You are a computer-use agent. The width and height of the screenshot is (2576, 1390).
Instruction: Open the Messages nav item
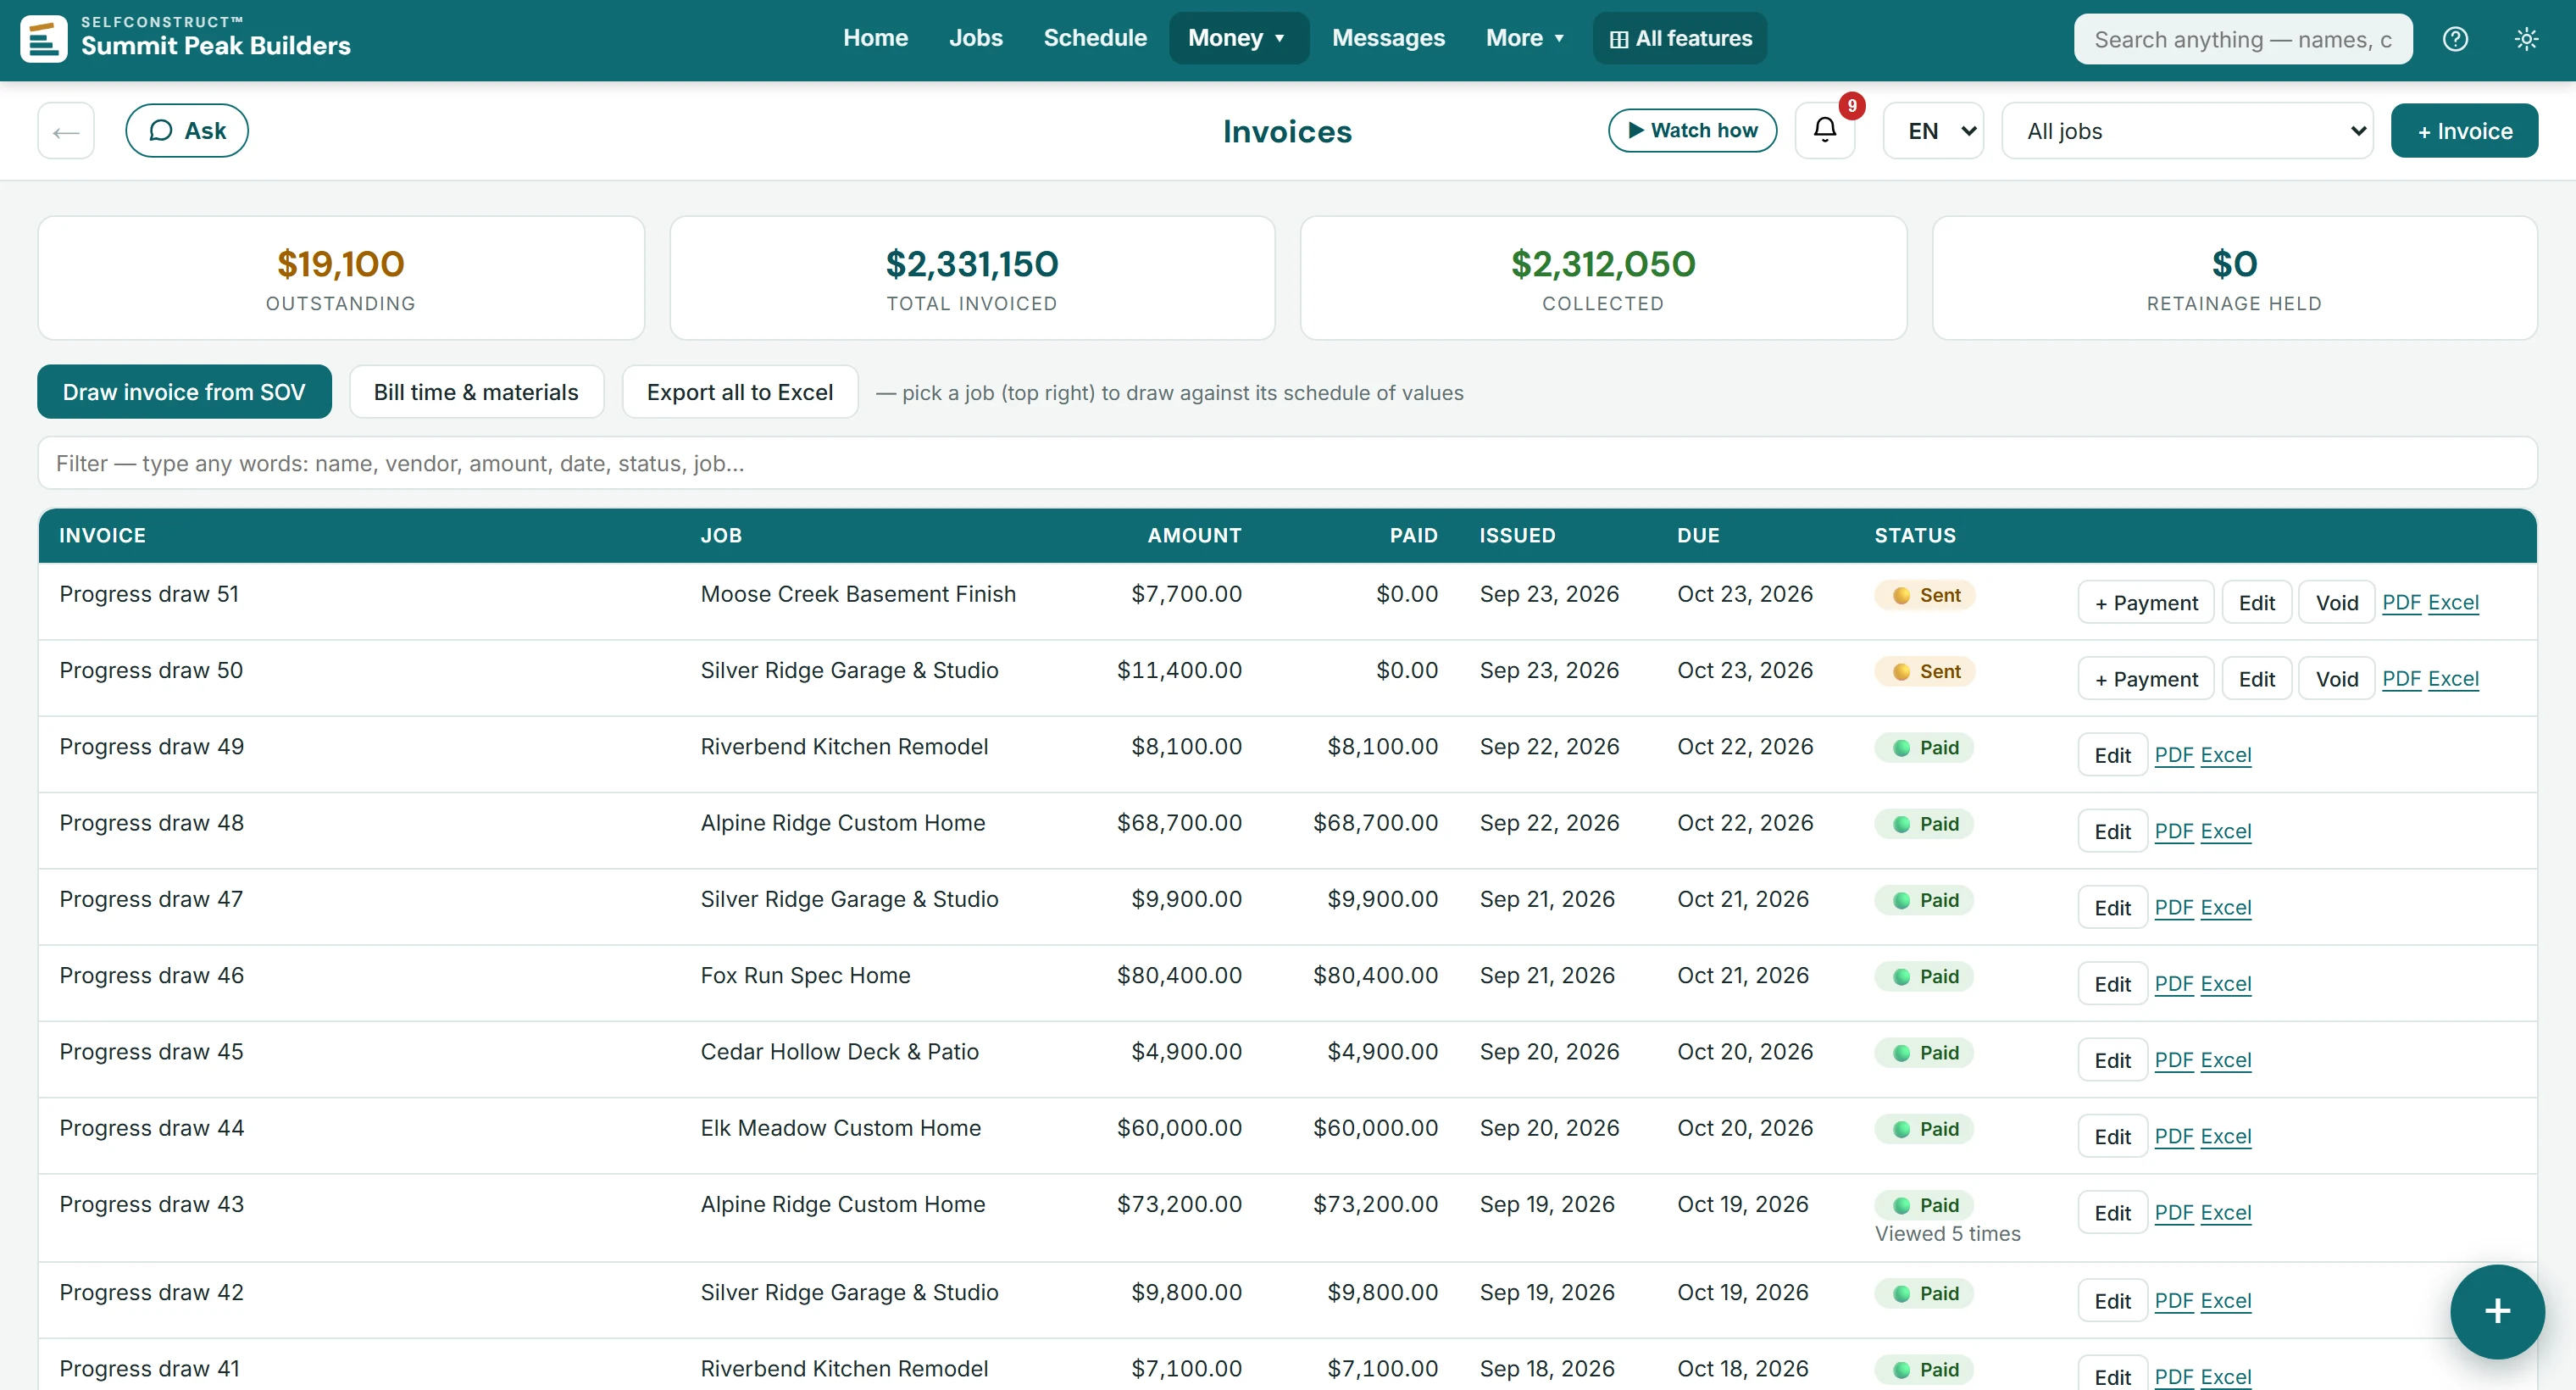(1388, 38)
